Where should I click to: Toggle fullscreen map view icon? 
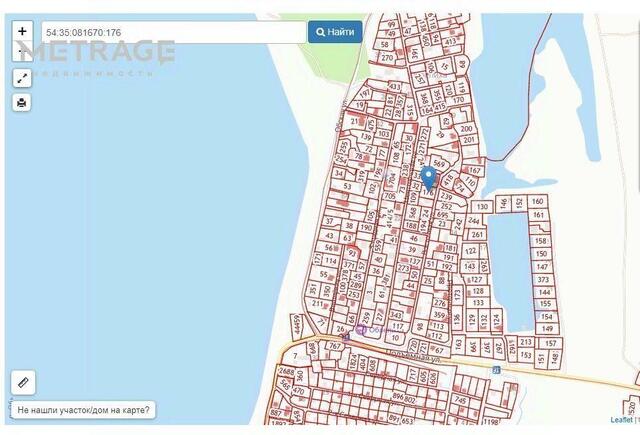(22, 78)
